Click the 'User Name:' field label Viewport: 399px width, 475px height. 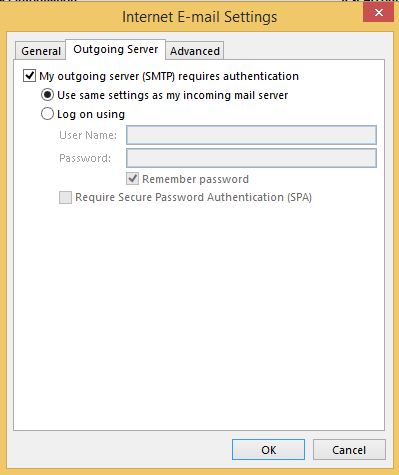coord(88,135)
